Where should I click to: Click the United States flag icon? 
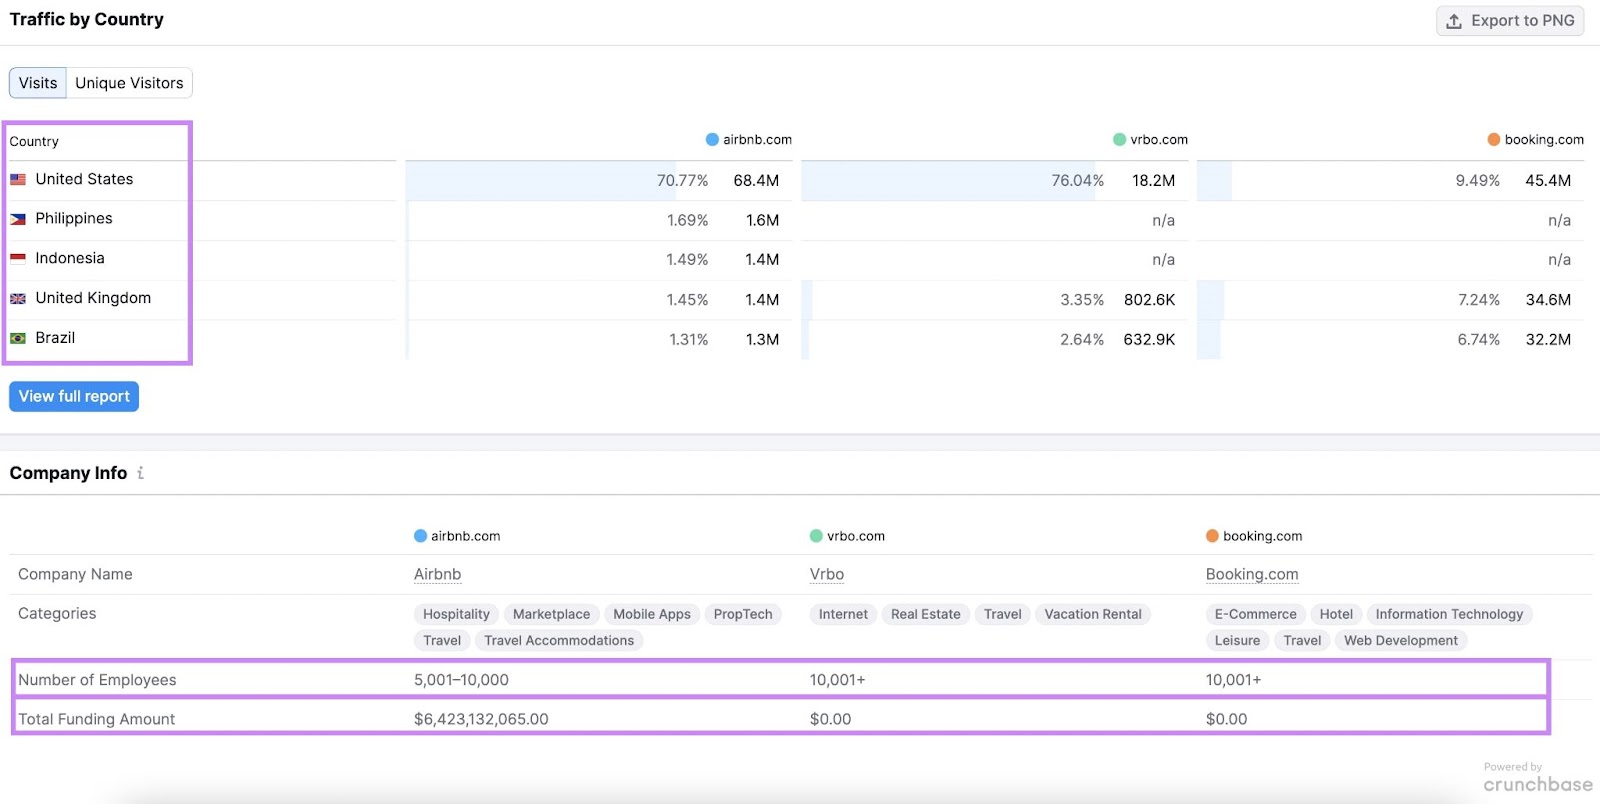pos(18,180)
